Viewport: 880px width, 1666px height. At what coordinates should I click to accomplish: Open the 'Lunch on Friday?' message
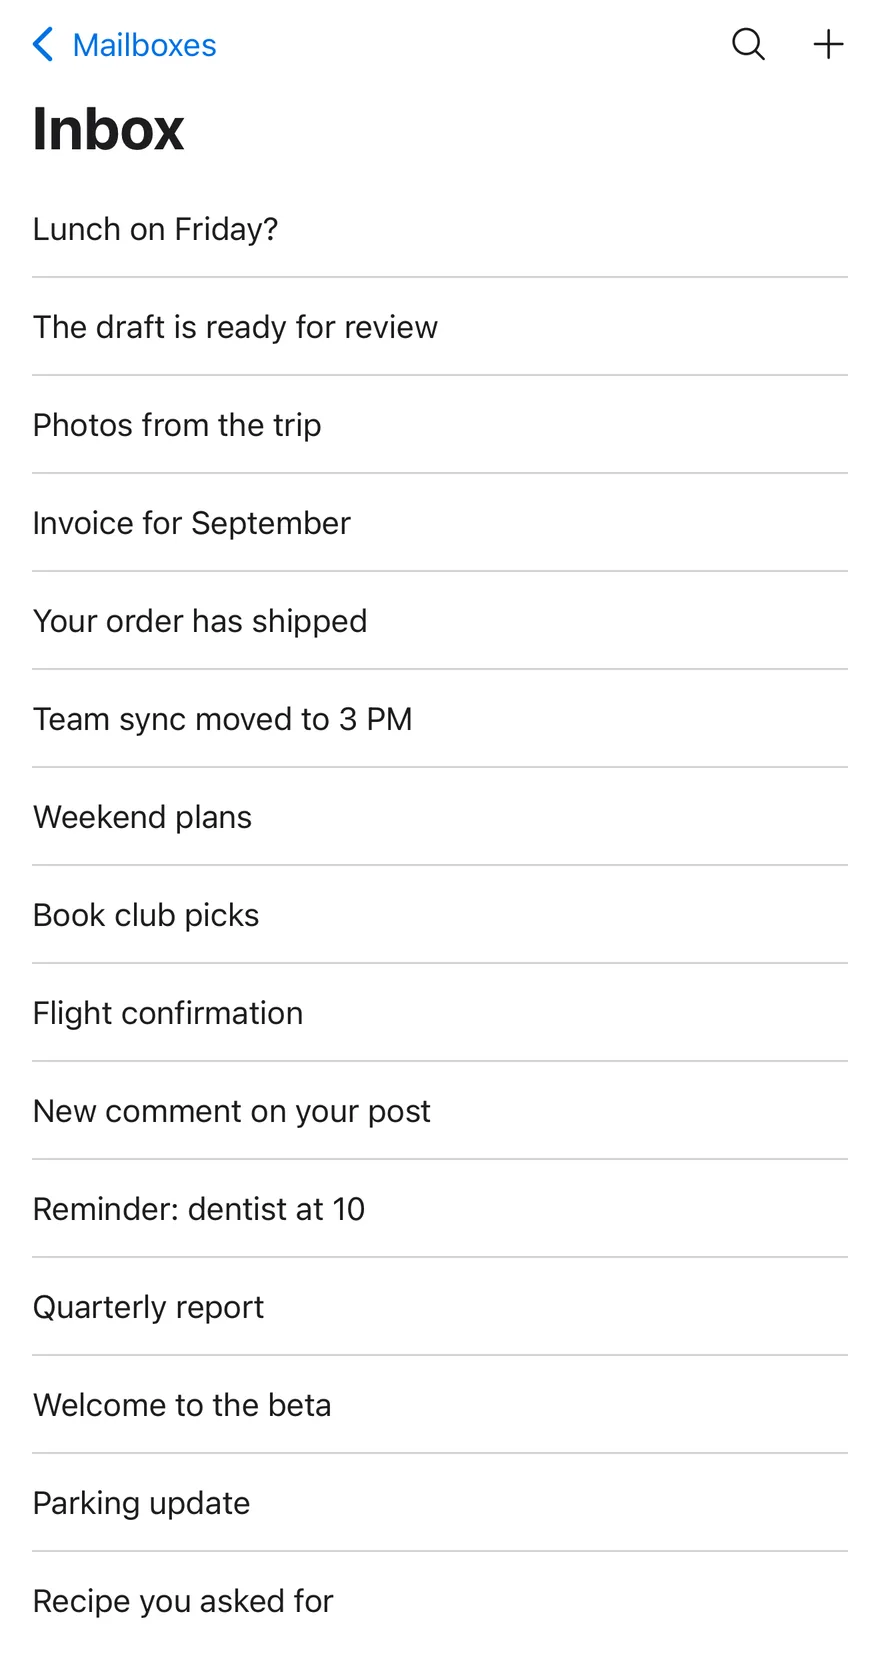point(440,229)
